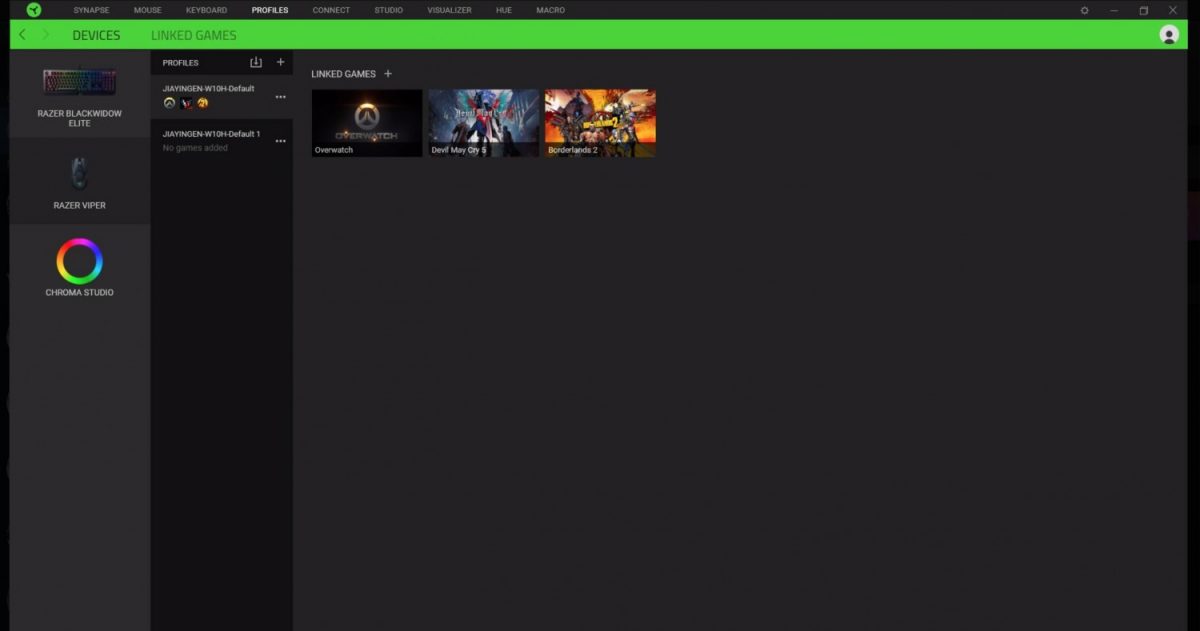
Task: Open the CONNECT tab
Action: 331,10
